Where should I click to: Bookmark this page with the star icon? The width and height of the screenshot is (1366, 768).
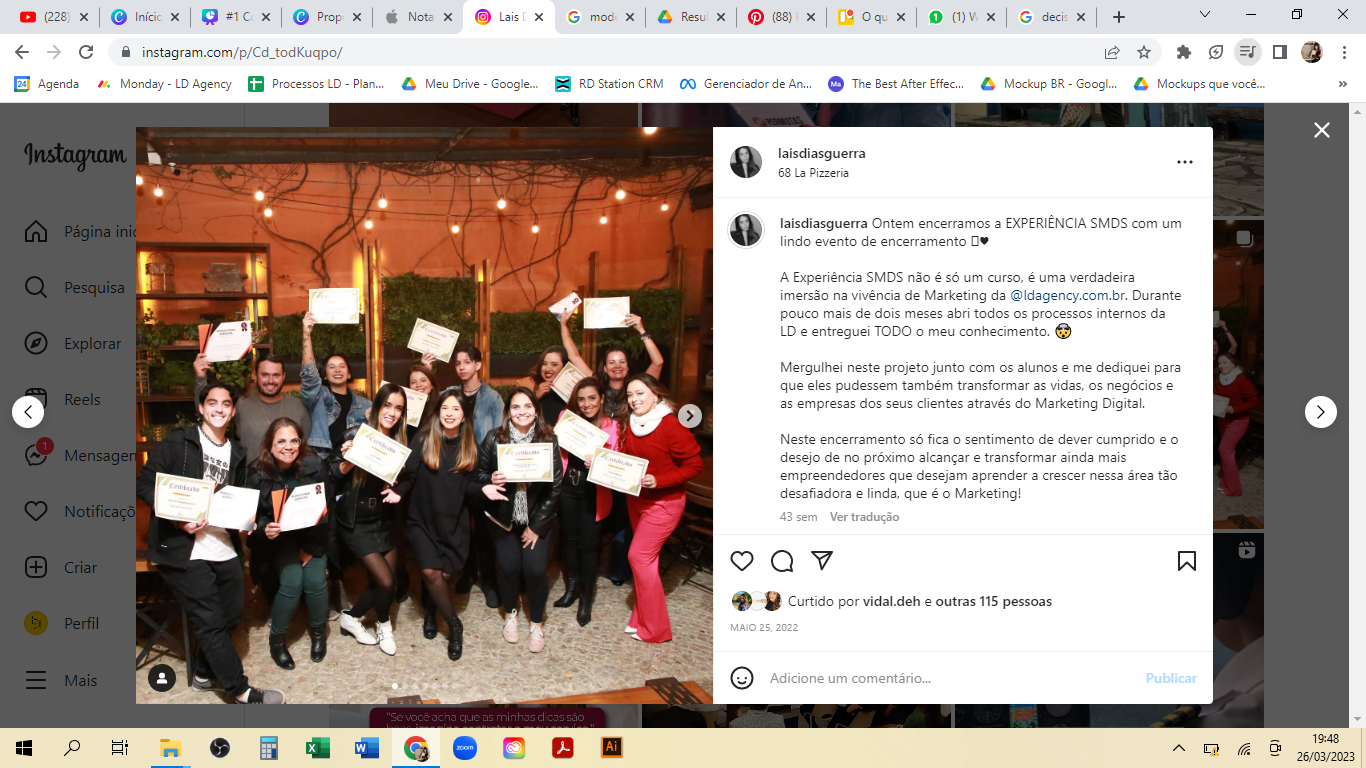tap(1144, 52)
